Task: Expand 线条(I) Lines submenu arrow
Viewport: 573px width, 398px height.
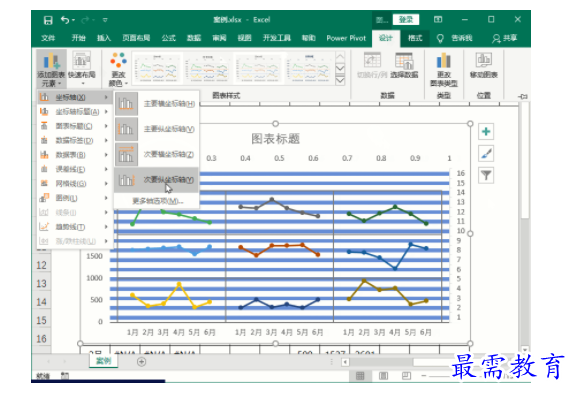Action: [x=106, y=212]
